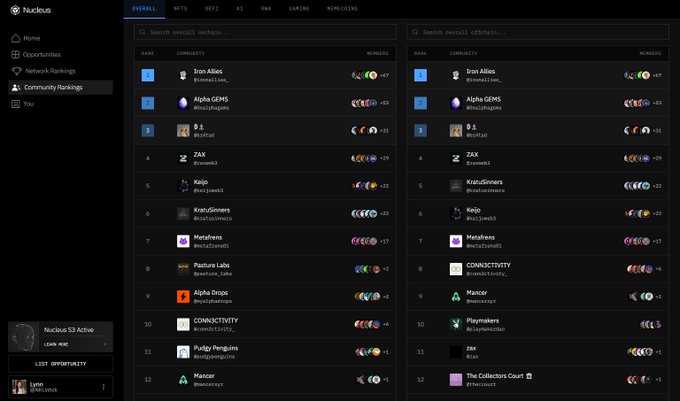680x401 pixels.
Task: Click Metafrens purple avatar in onchain table
Action: pyautogui.click(x=183, y=241)
